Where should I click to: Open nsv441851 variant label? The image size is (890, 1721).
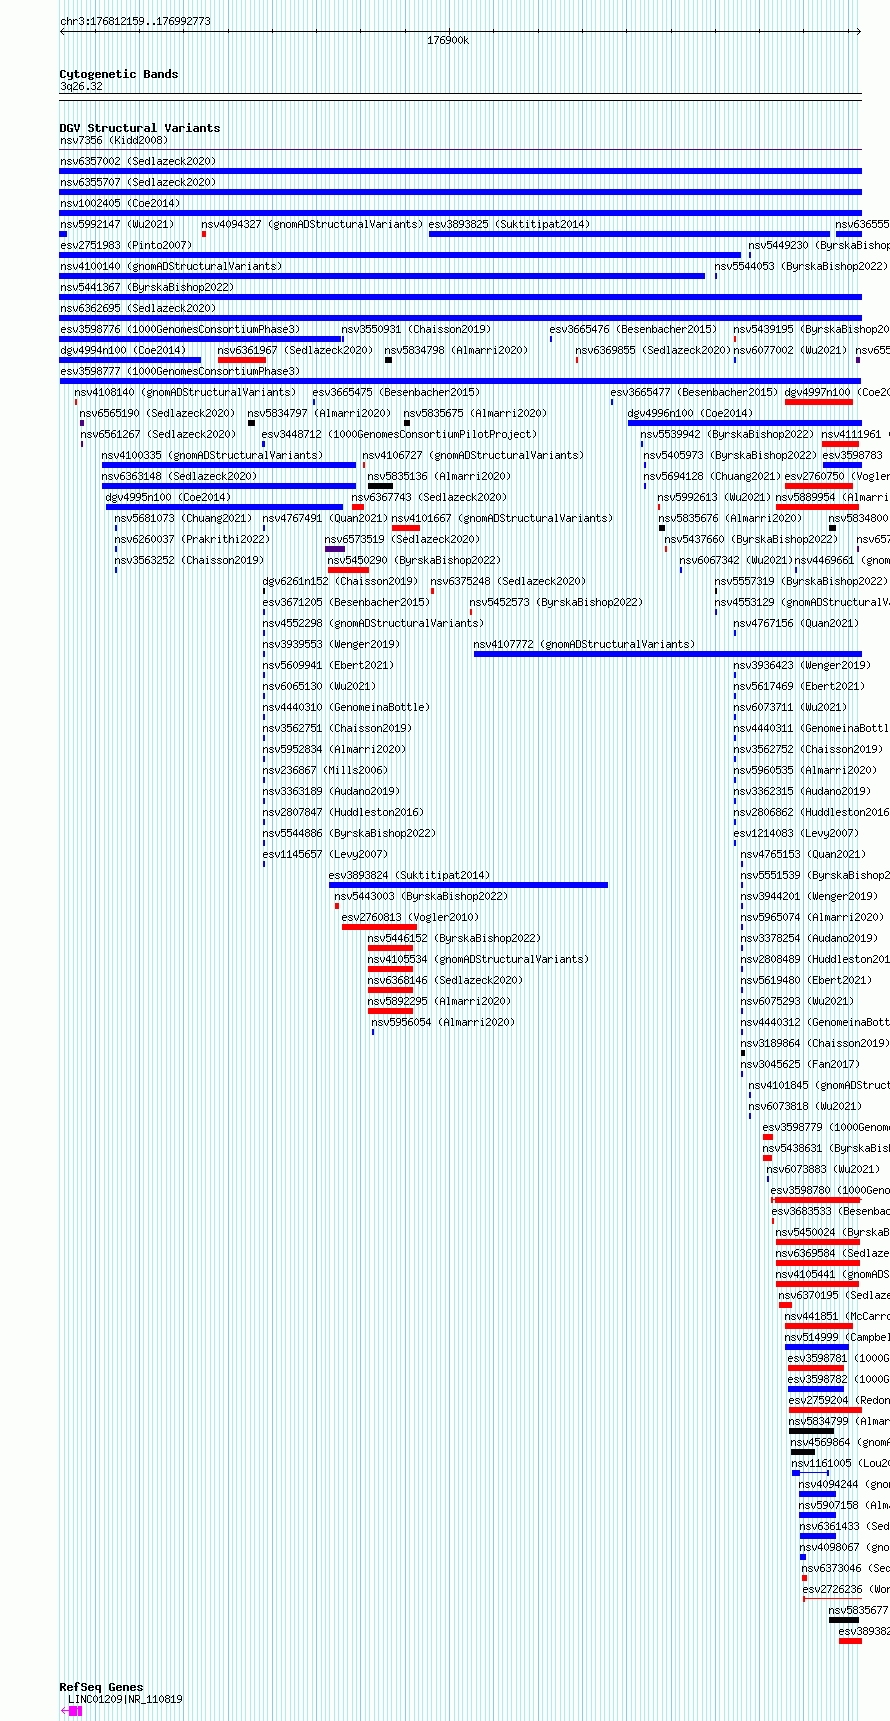[x=837, y=1317]
